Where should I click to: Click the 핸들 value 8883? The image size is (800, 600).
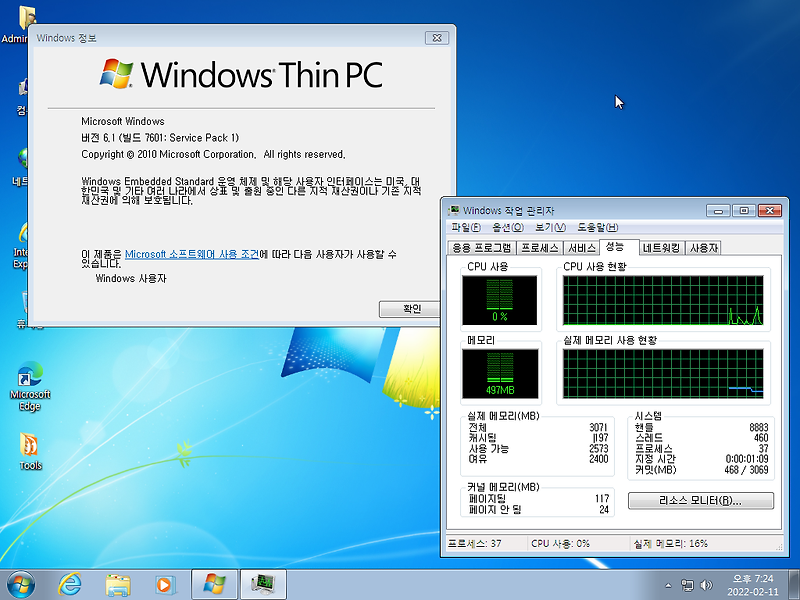[x=759, y=427]
